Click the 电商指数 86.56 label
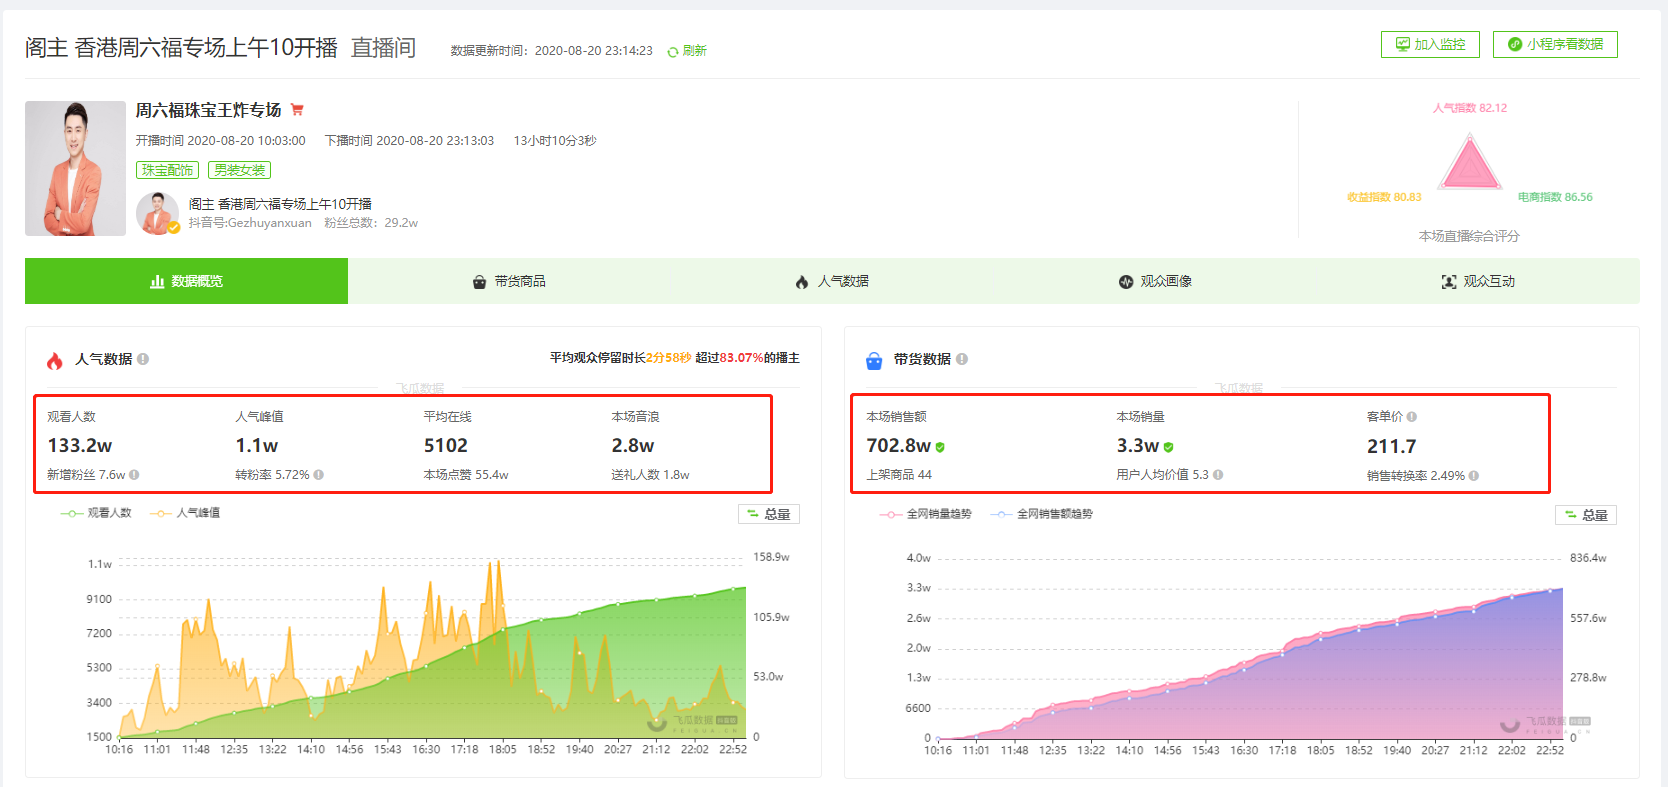 (1555, 197)
